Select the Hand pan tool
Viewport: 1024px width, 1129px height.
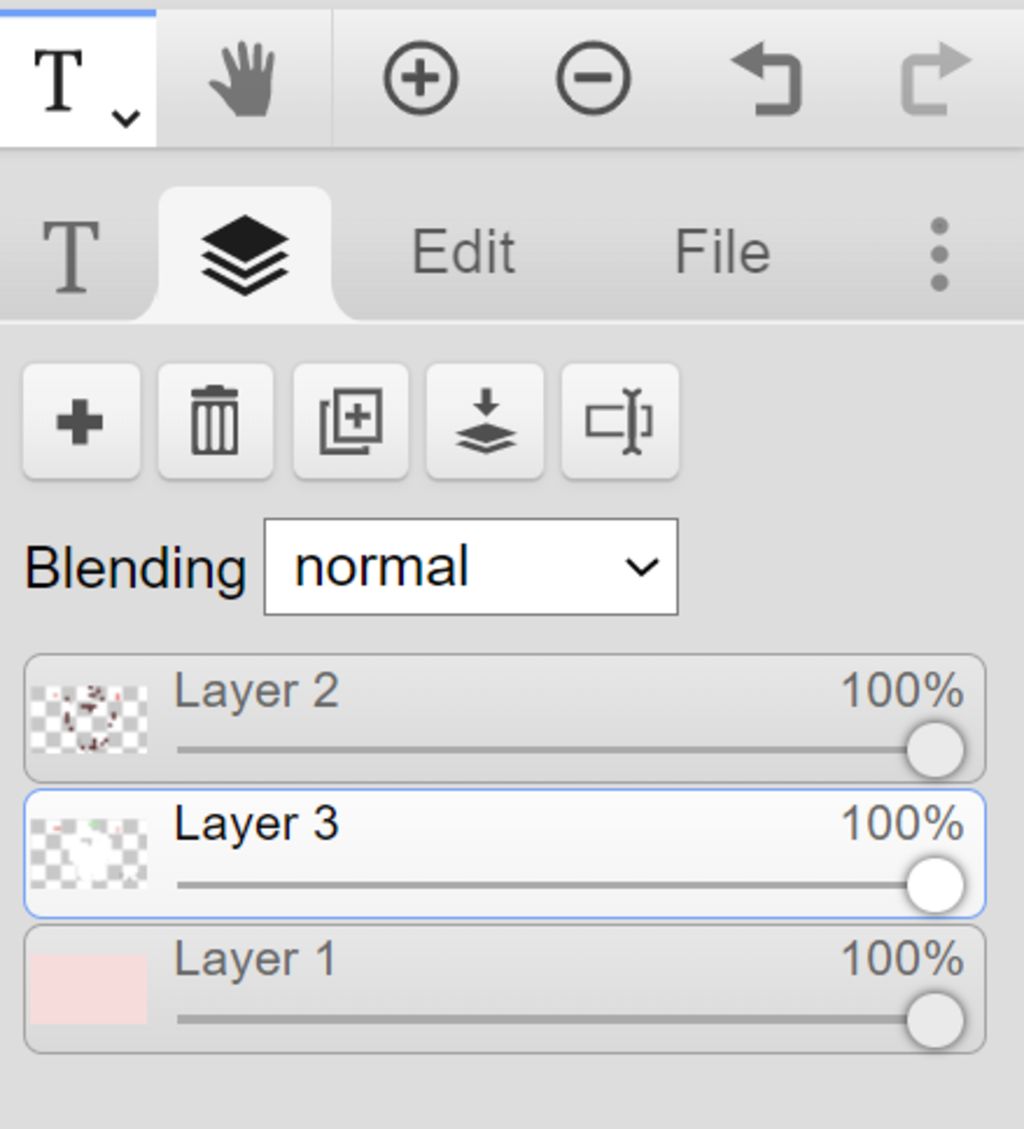243,79
